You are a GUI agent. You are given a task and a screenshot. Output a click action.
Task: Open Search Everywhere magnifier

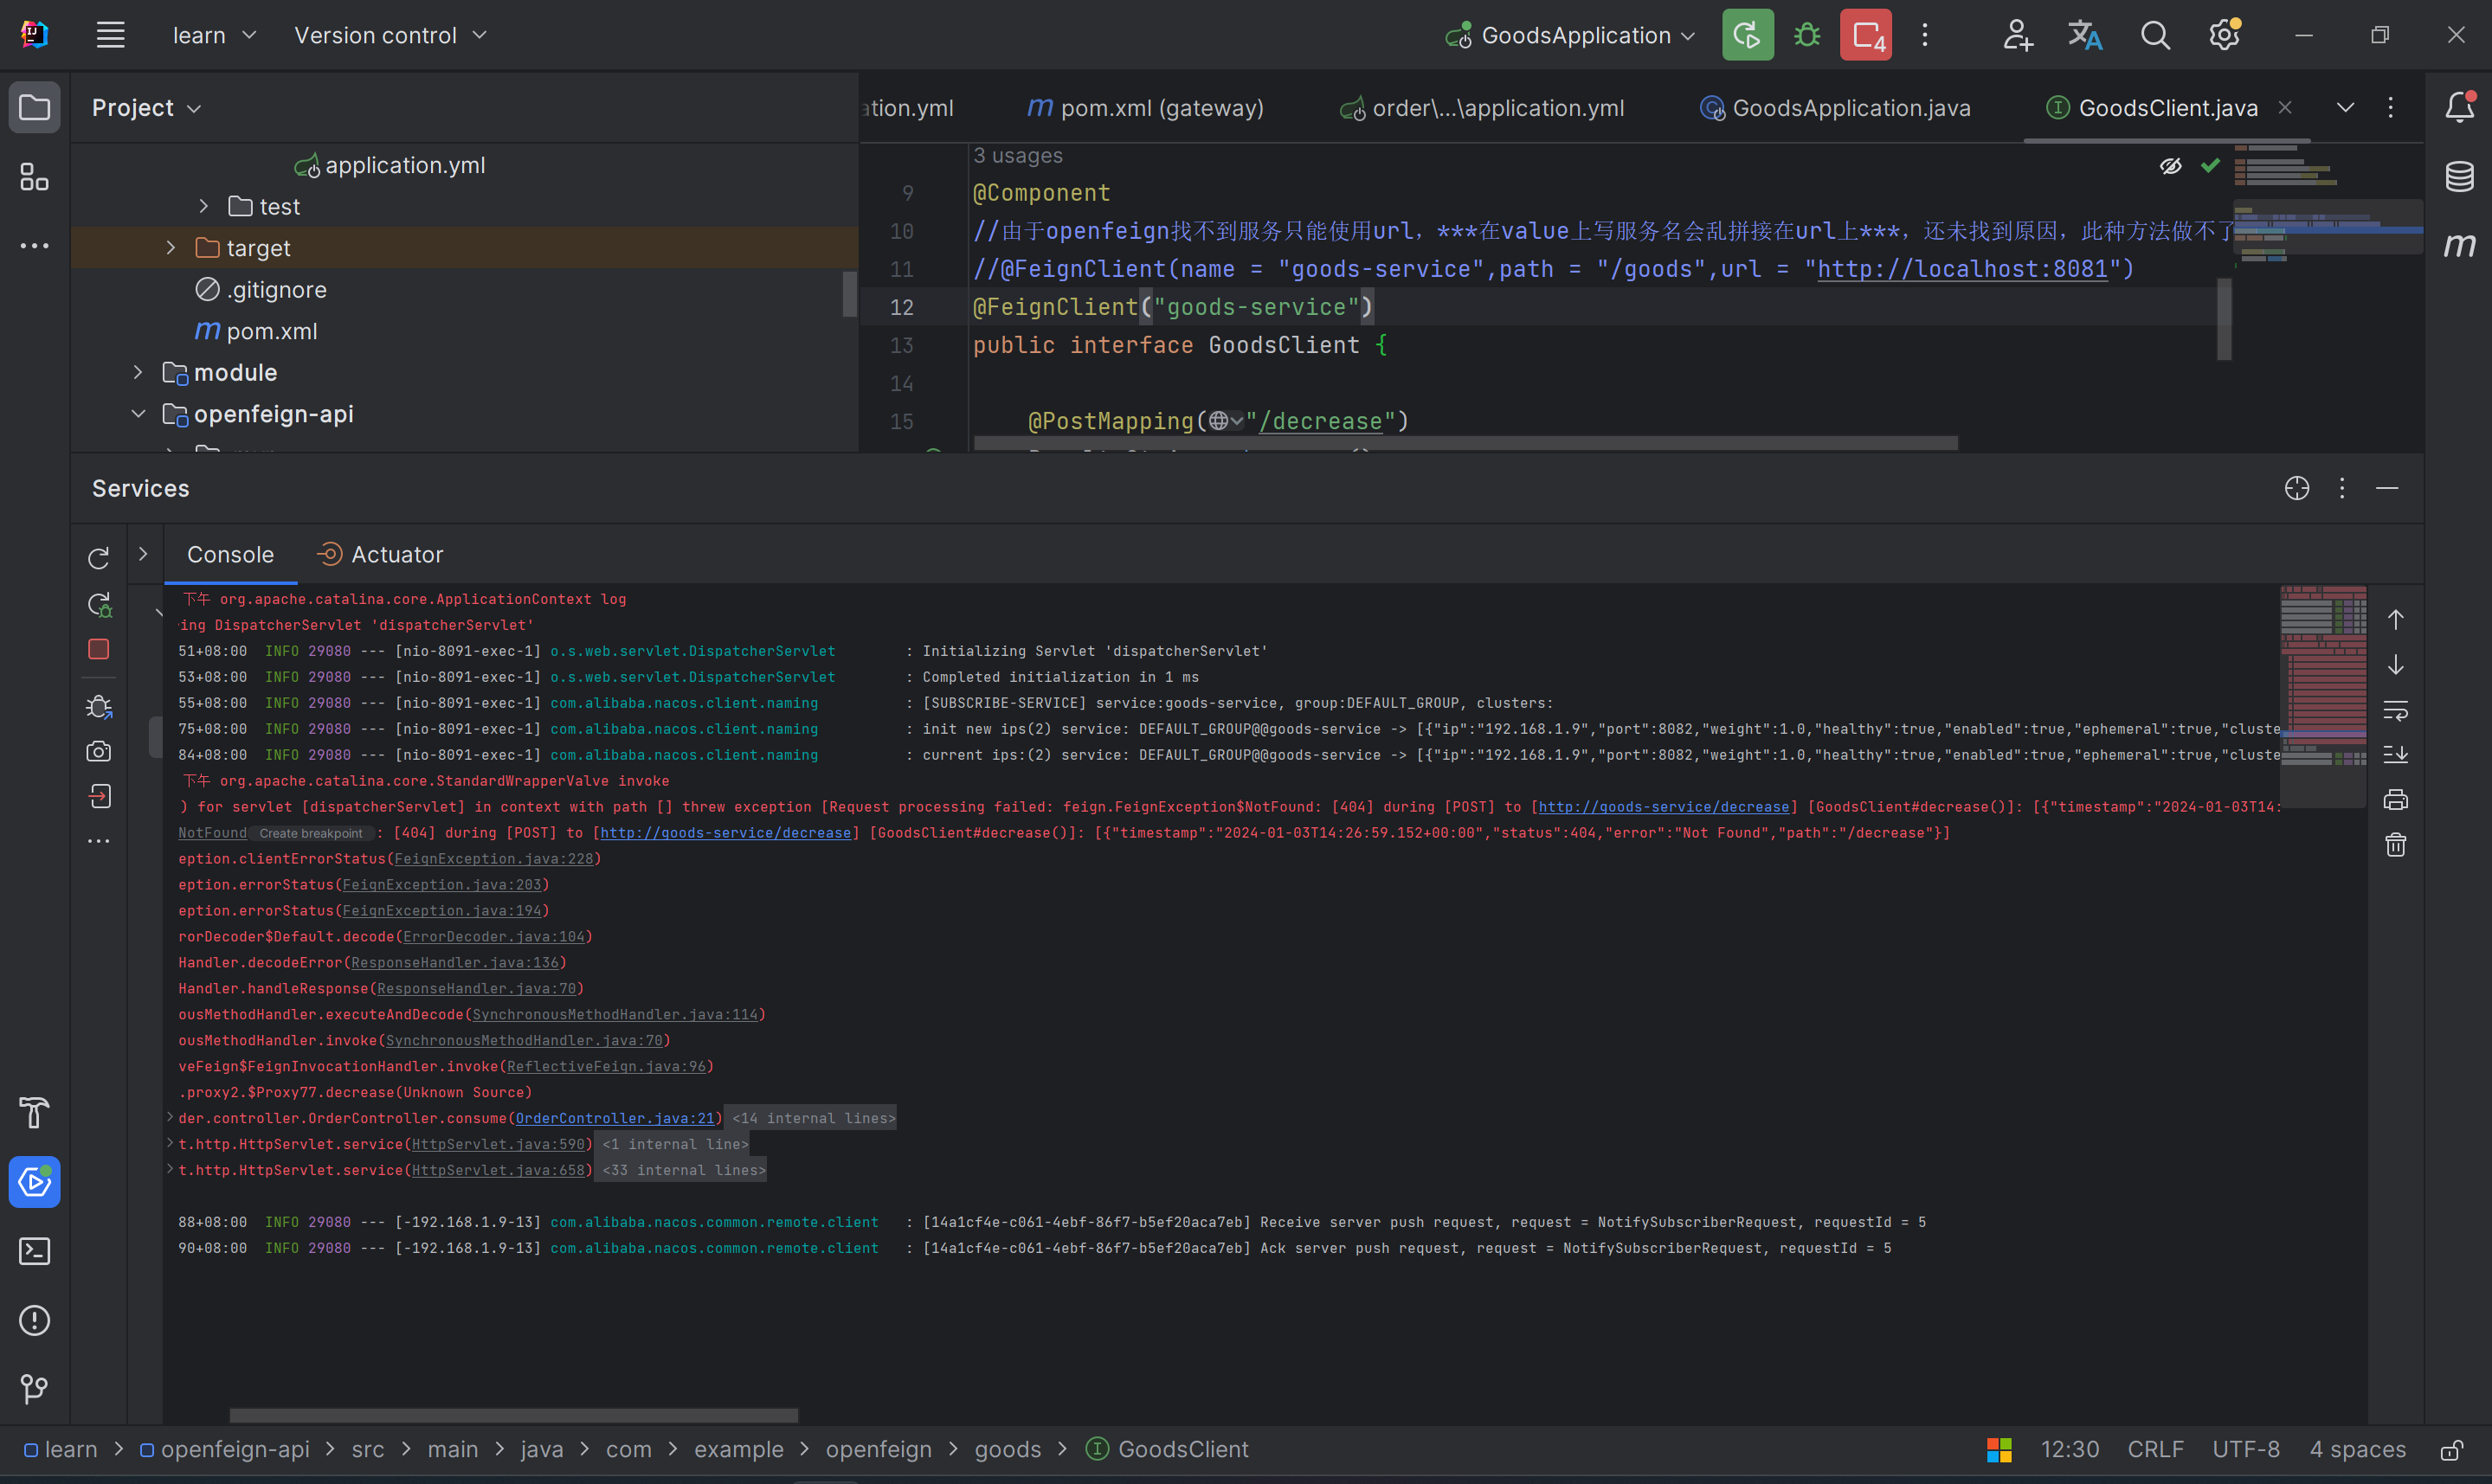[2155, 35]
